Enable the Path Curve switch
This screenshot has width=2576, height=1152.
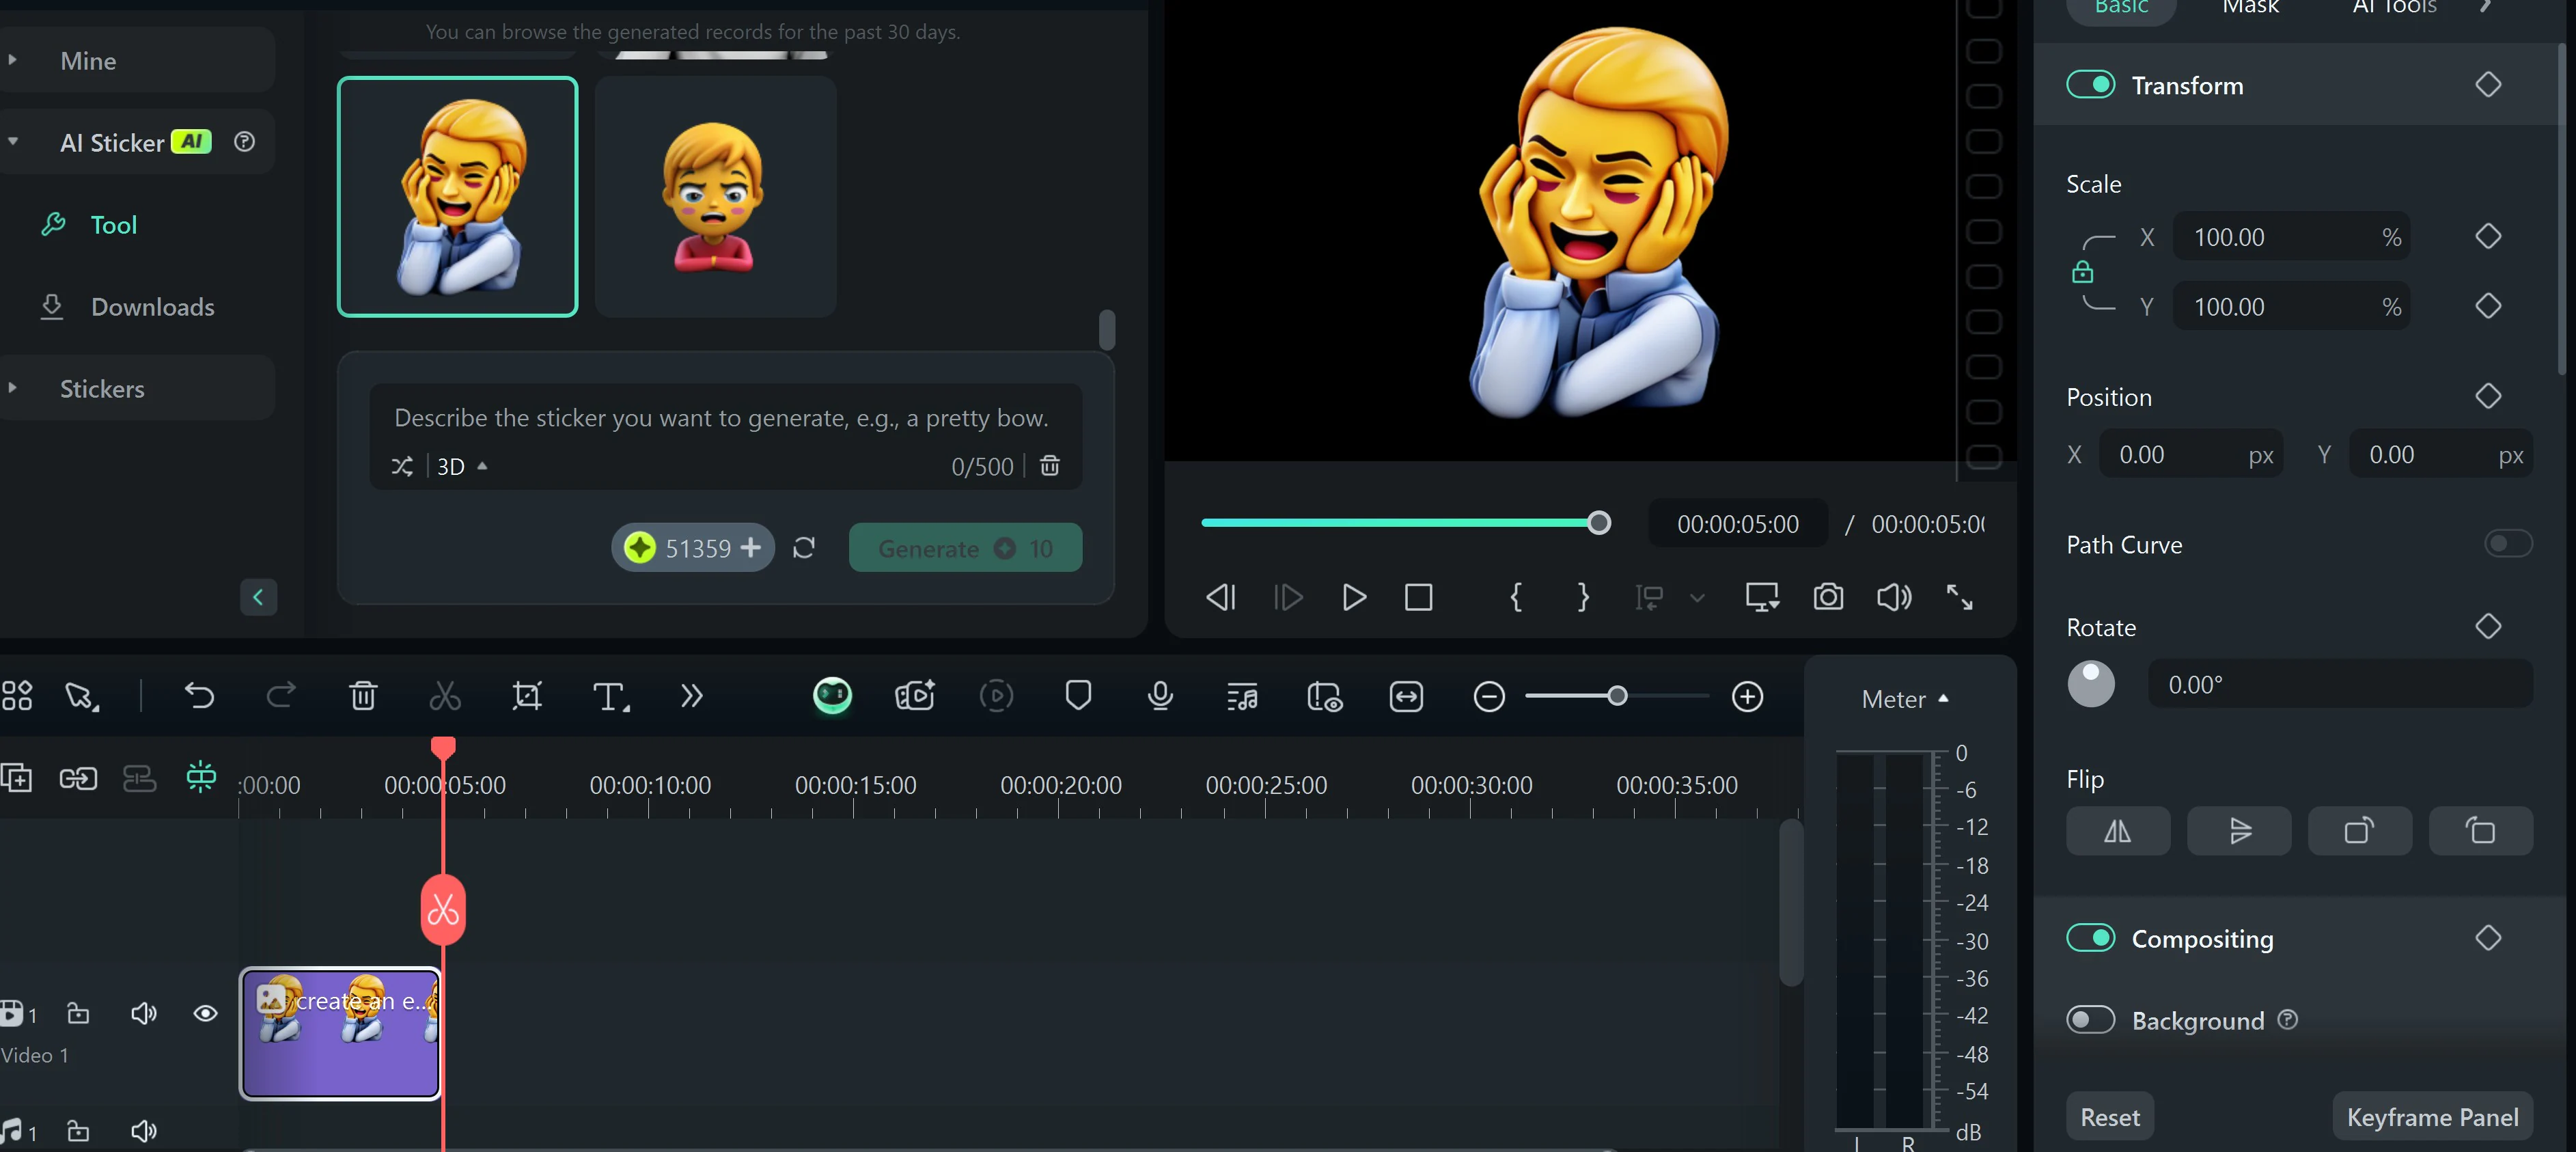[x=2507, y=543]
